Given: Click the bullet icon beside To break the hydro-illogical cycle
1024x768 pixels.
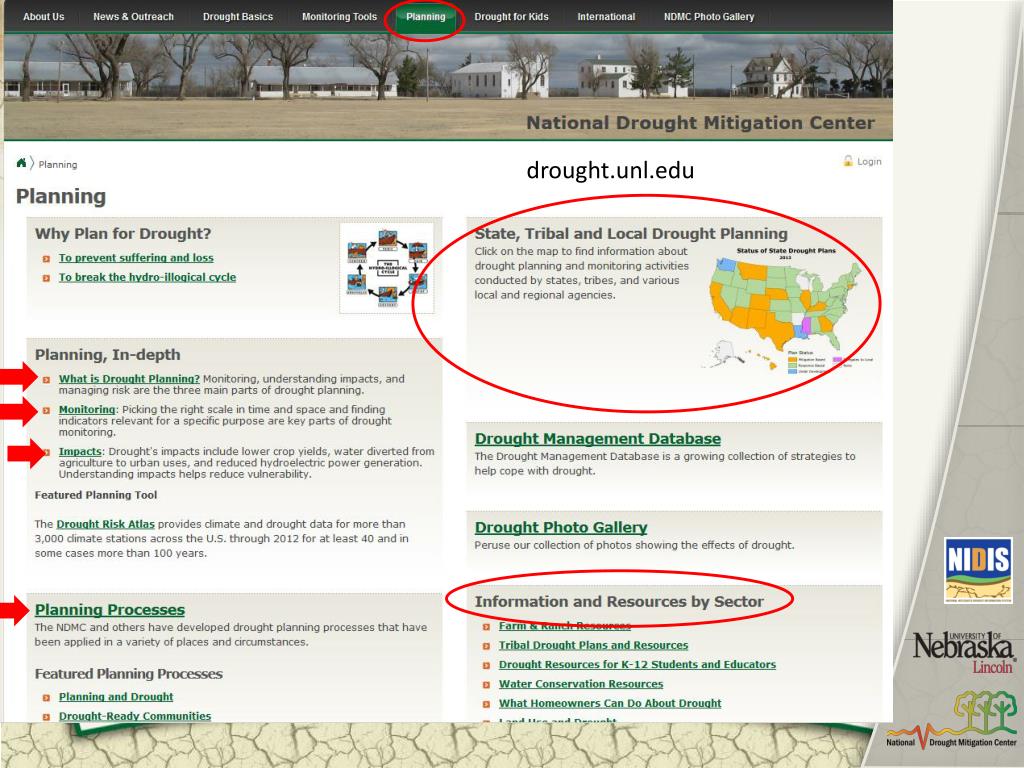Looking at the screenshot, I should click(46, 278).
